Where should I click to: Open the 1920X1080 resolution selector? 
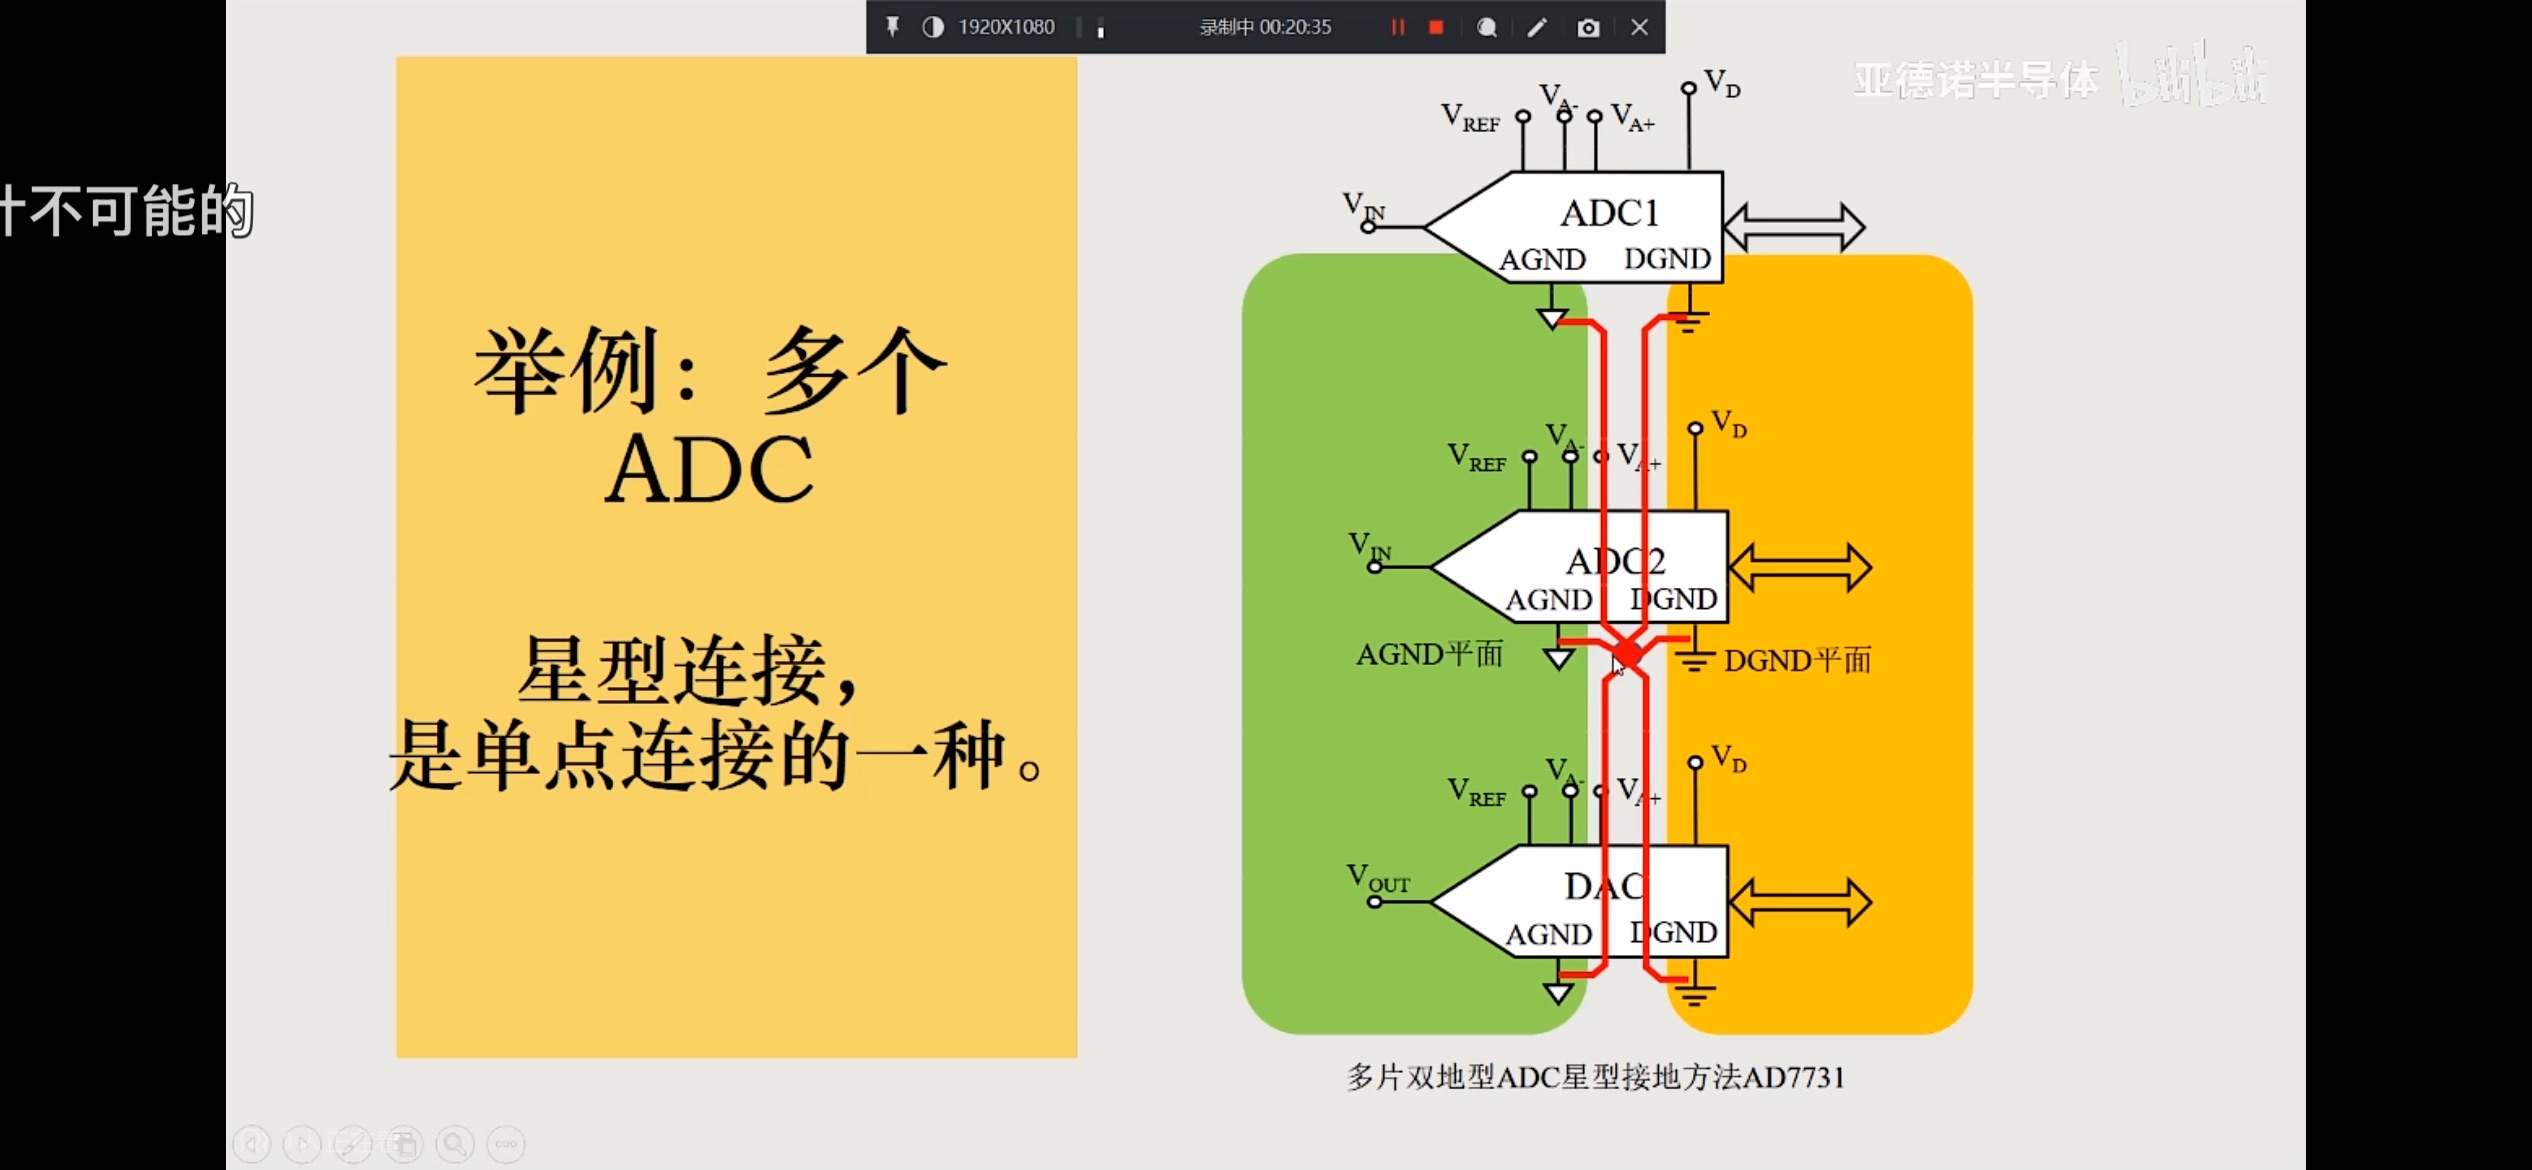[x=1006, y=27]
